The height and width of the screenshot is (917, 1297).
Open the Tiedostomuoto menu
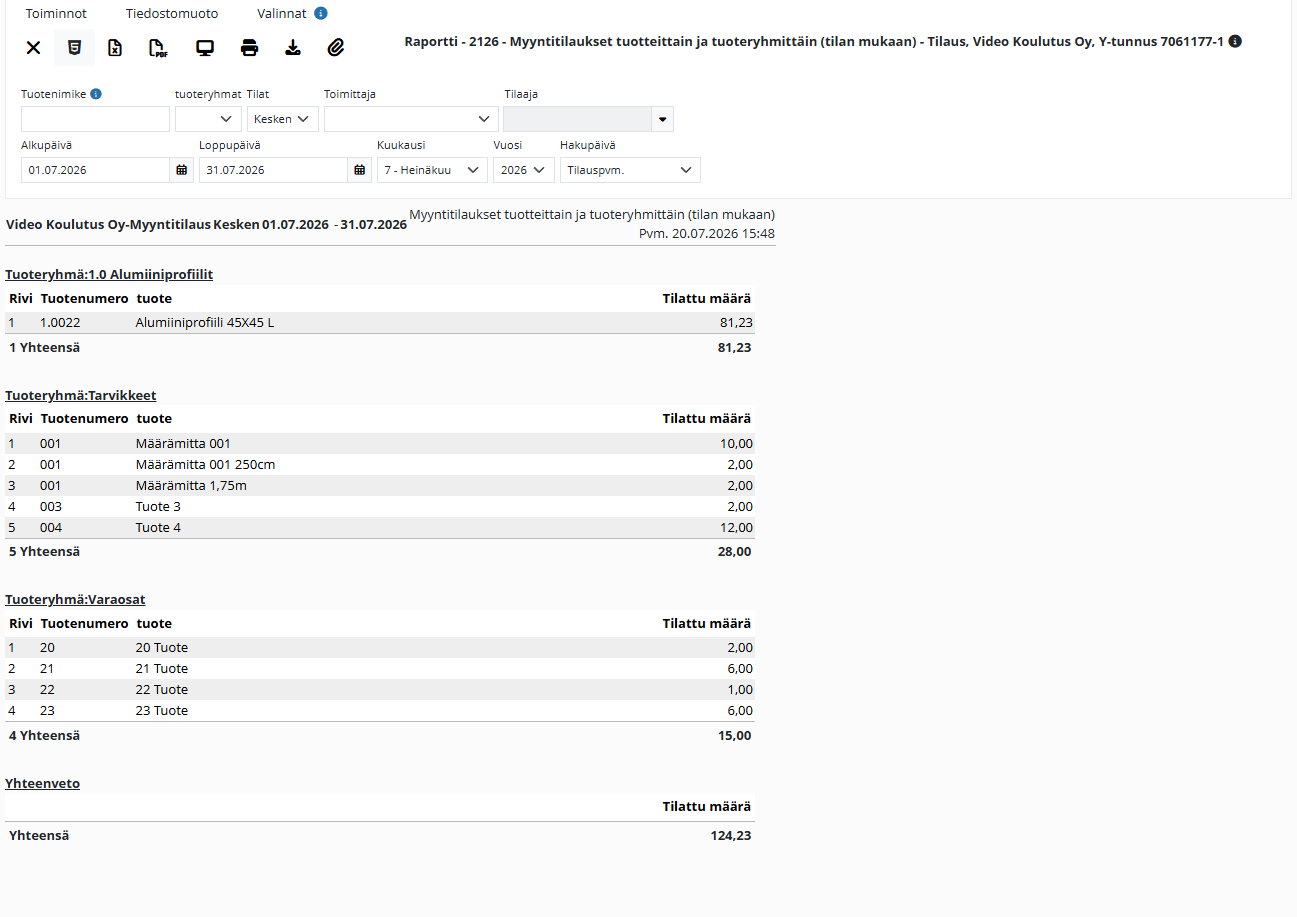pyautogui.click(x=172, y=14)
